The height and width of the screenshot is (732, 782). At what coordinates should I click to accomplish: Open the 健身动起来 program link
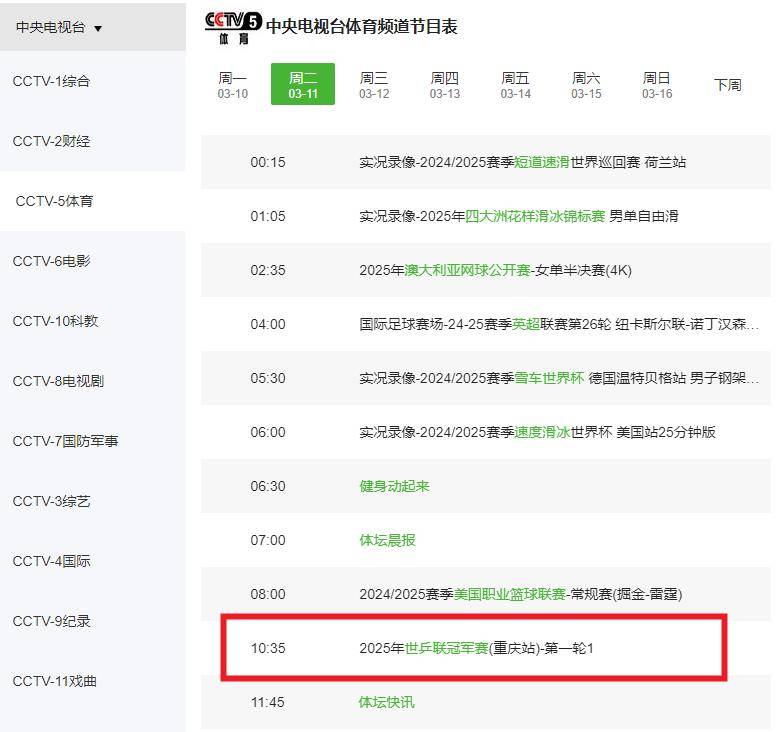click(394, 486)
